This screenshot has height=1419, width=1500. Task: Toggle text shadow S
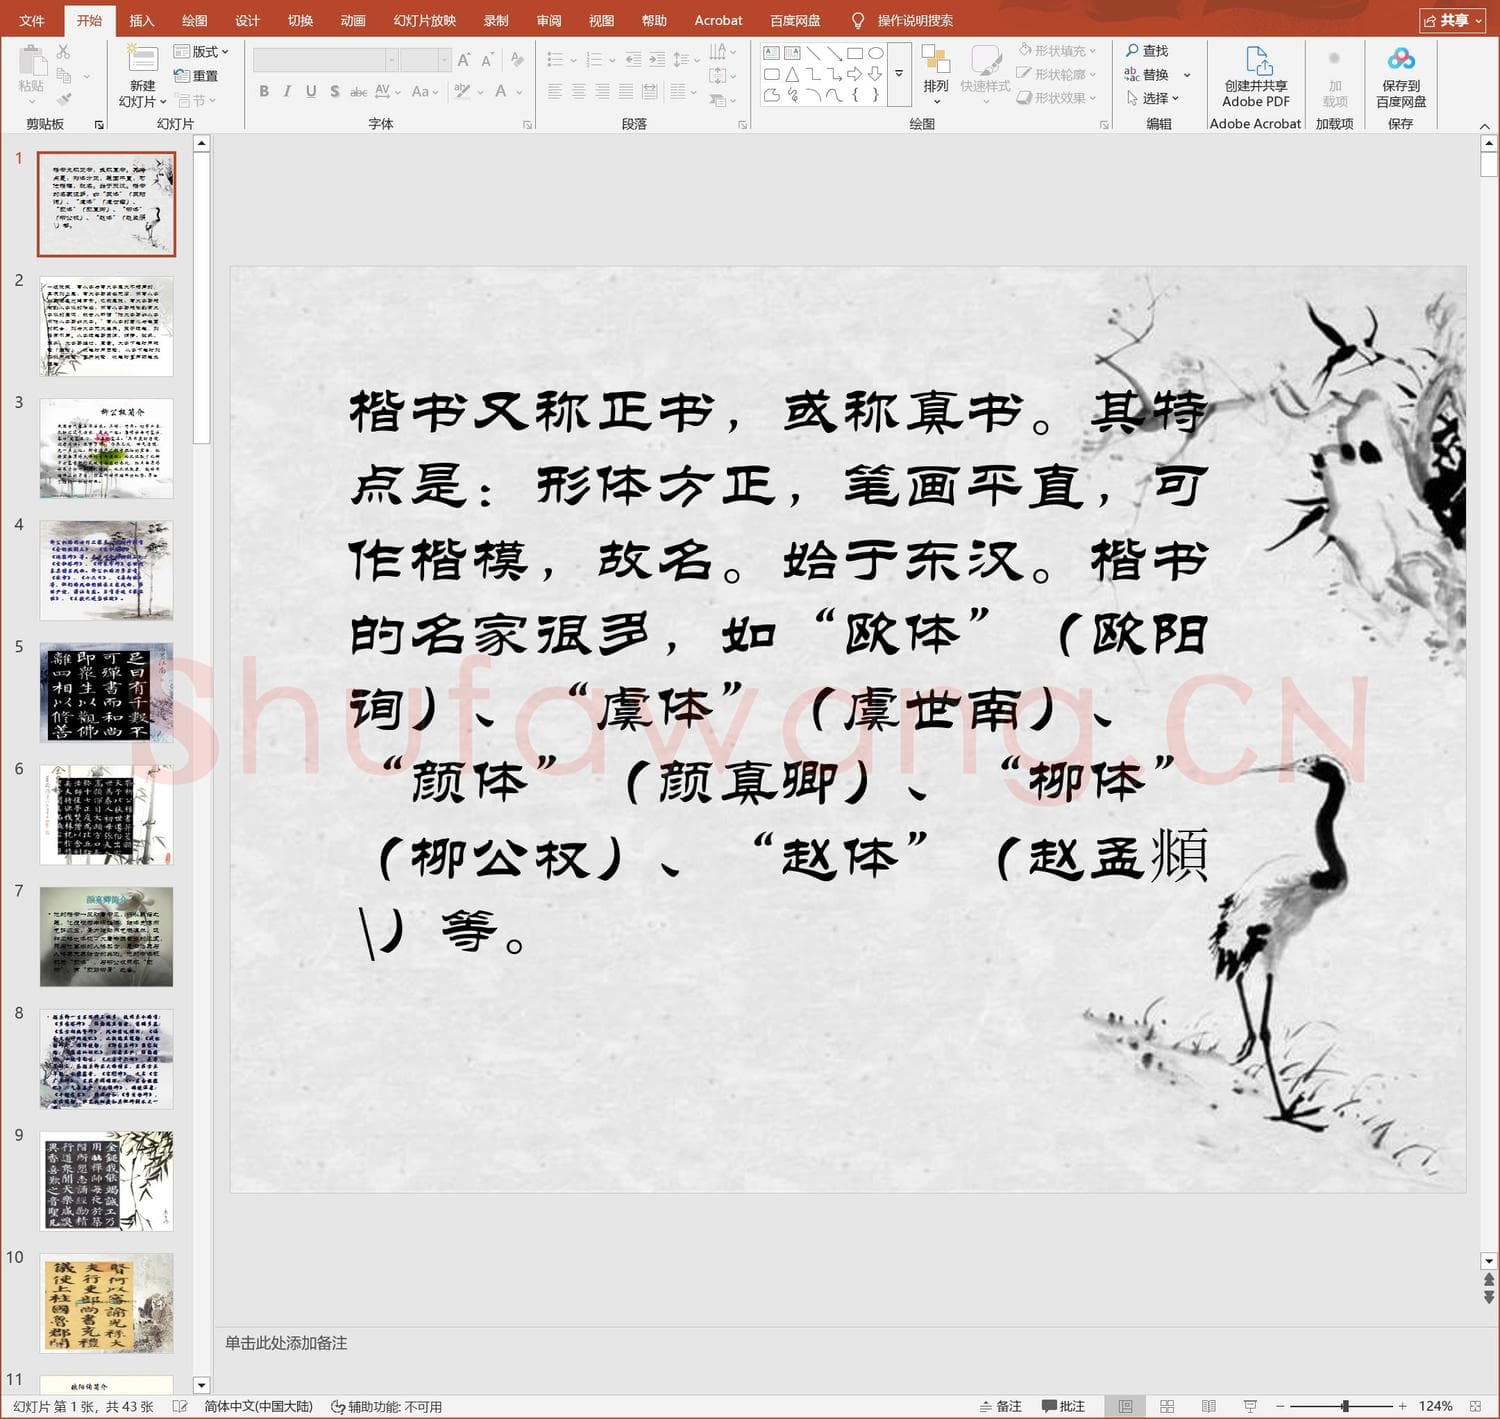[335, 91]
